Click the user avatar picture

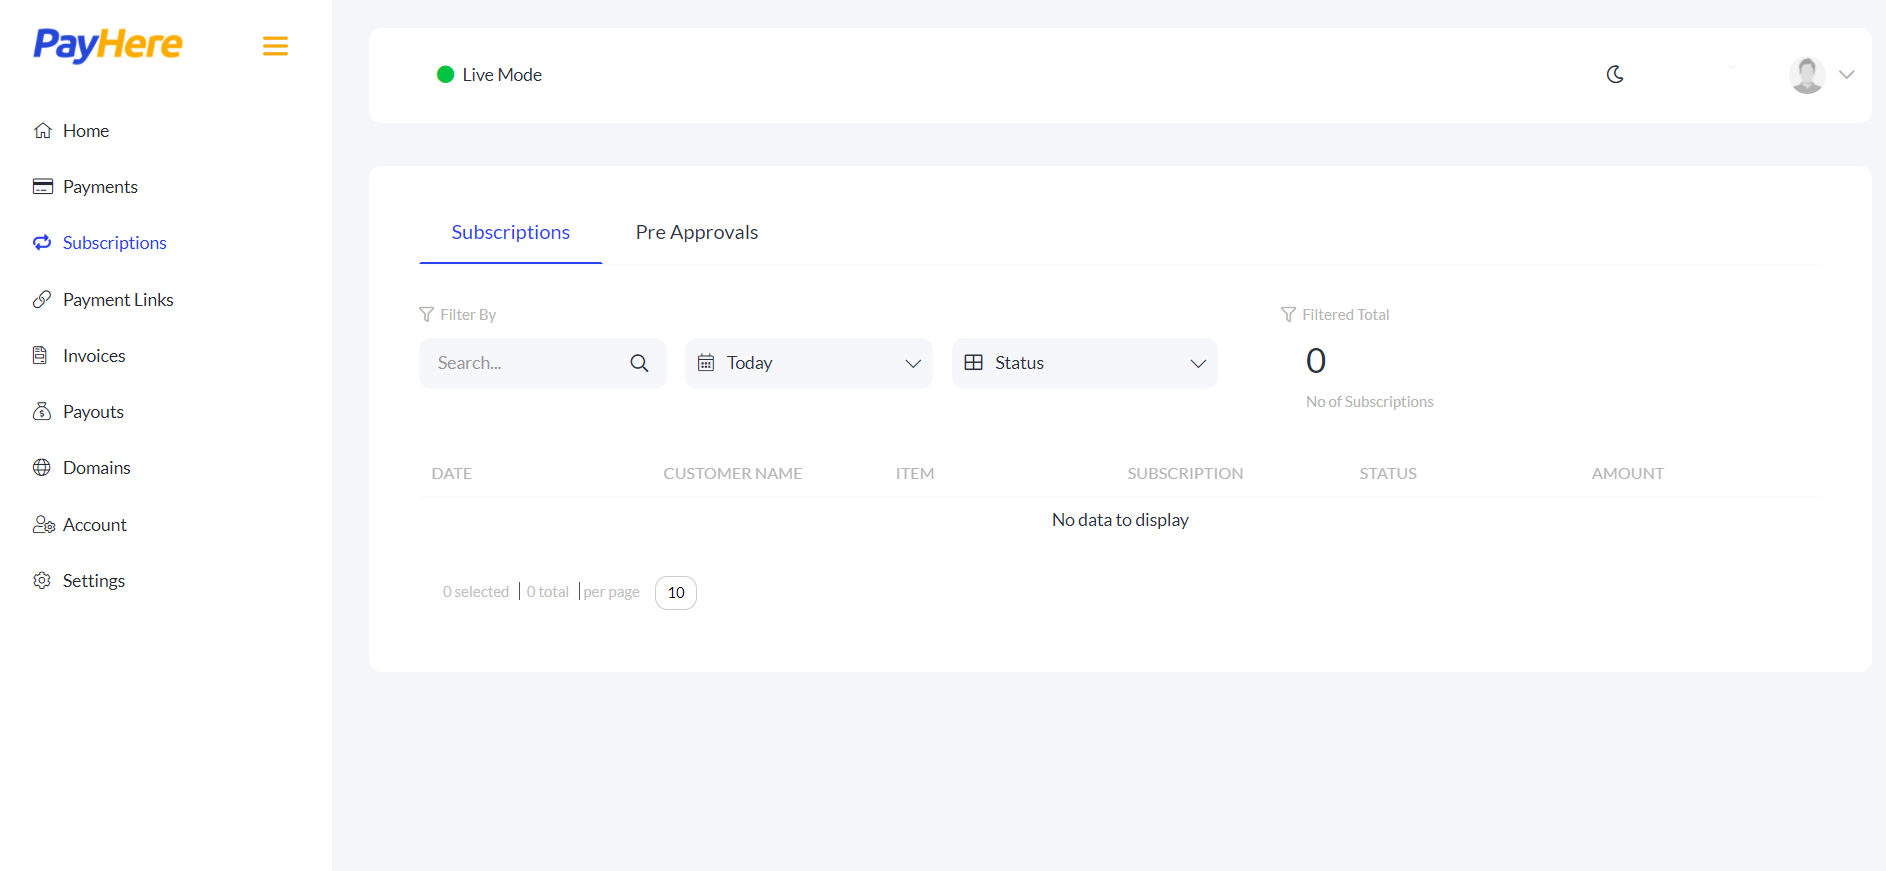click(x=1807, y=75)
